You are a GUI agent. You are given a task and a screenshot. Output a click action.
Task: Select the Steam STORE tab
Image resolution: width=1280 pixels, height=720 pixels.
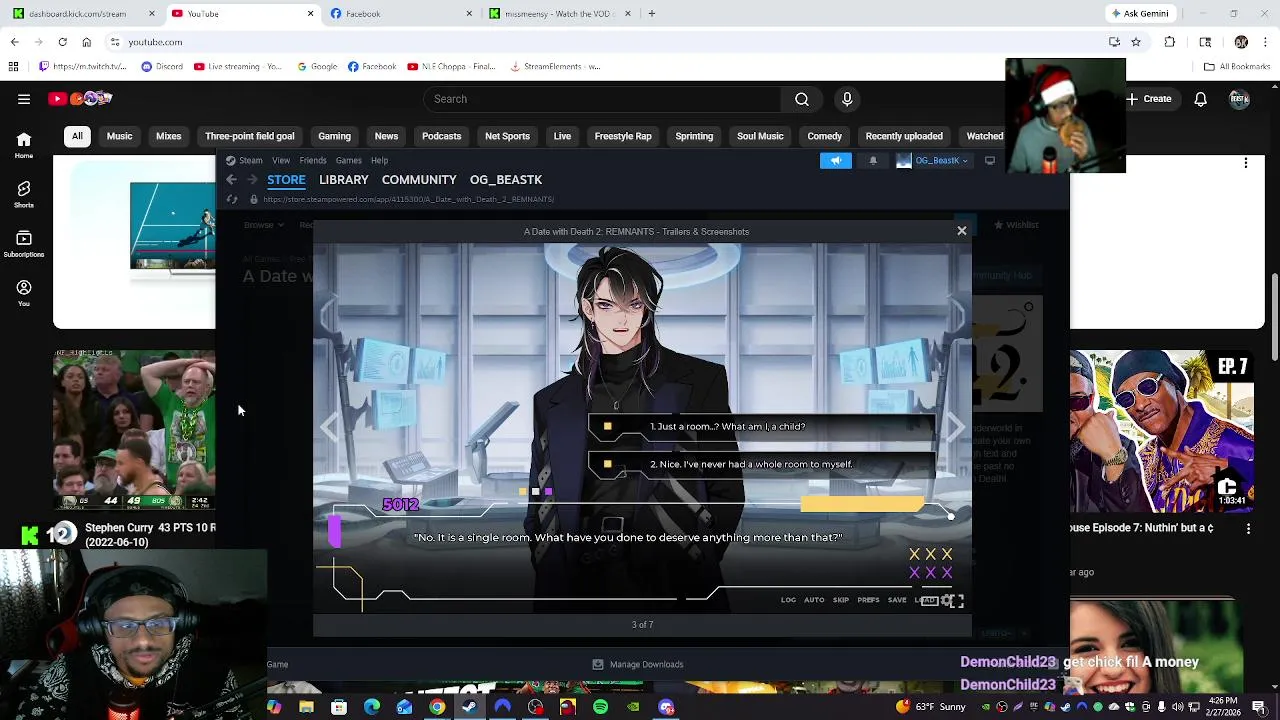click(286, 180)
